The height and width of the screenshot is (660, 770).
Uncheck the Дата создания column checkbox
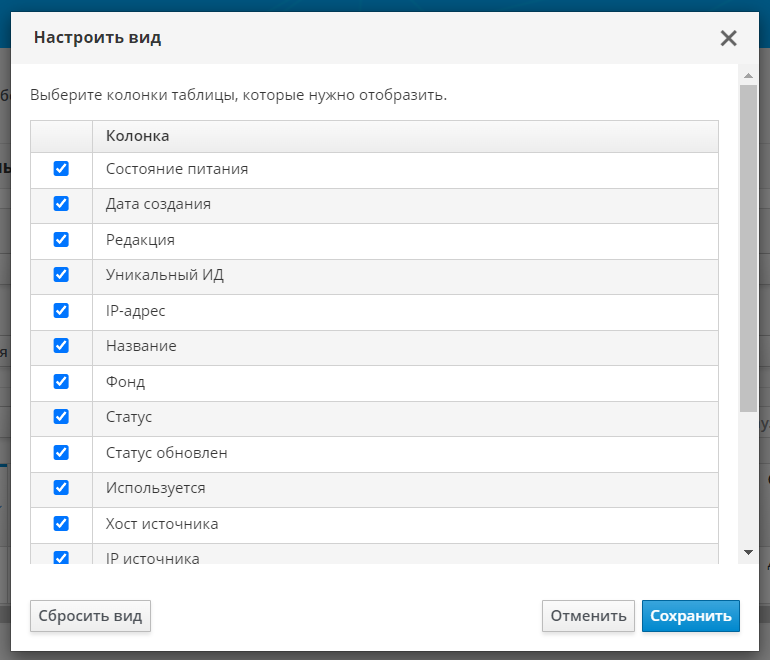(61, 204)
